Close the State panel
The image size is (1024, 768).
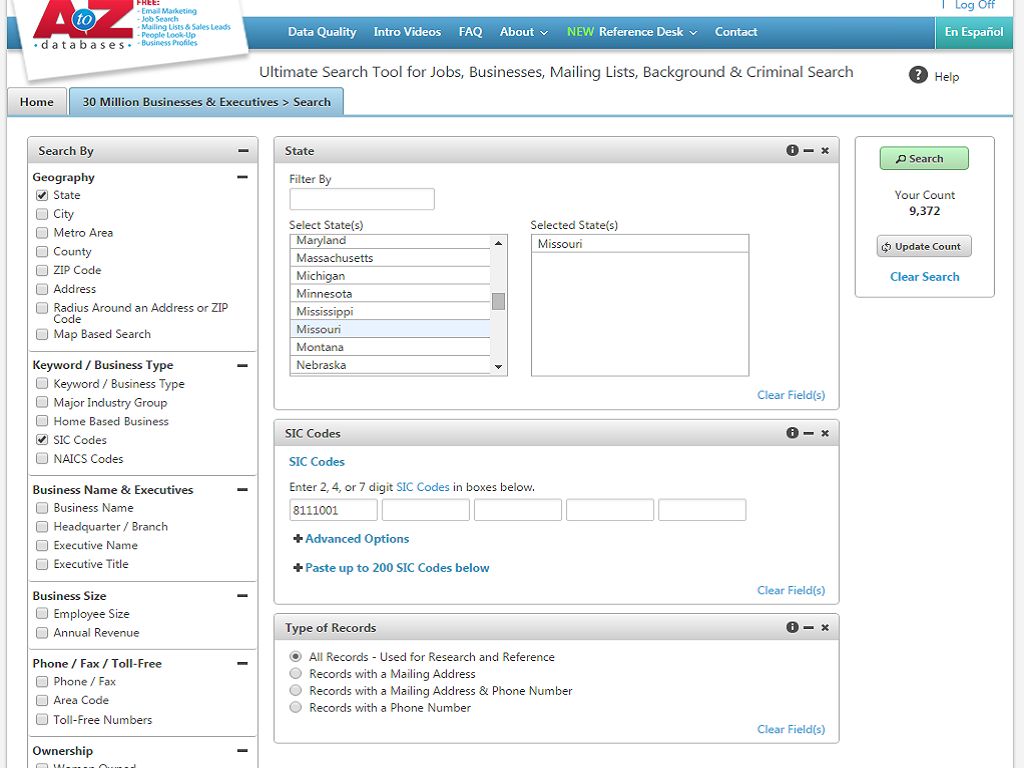click(825, 150)
